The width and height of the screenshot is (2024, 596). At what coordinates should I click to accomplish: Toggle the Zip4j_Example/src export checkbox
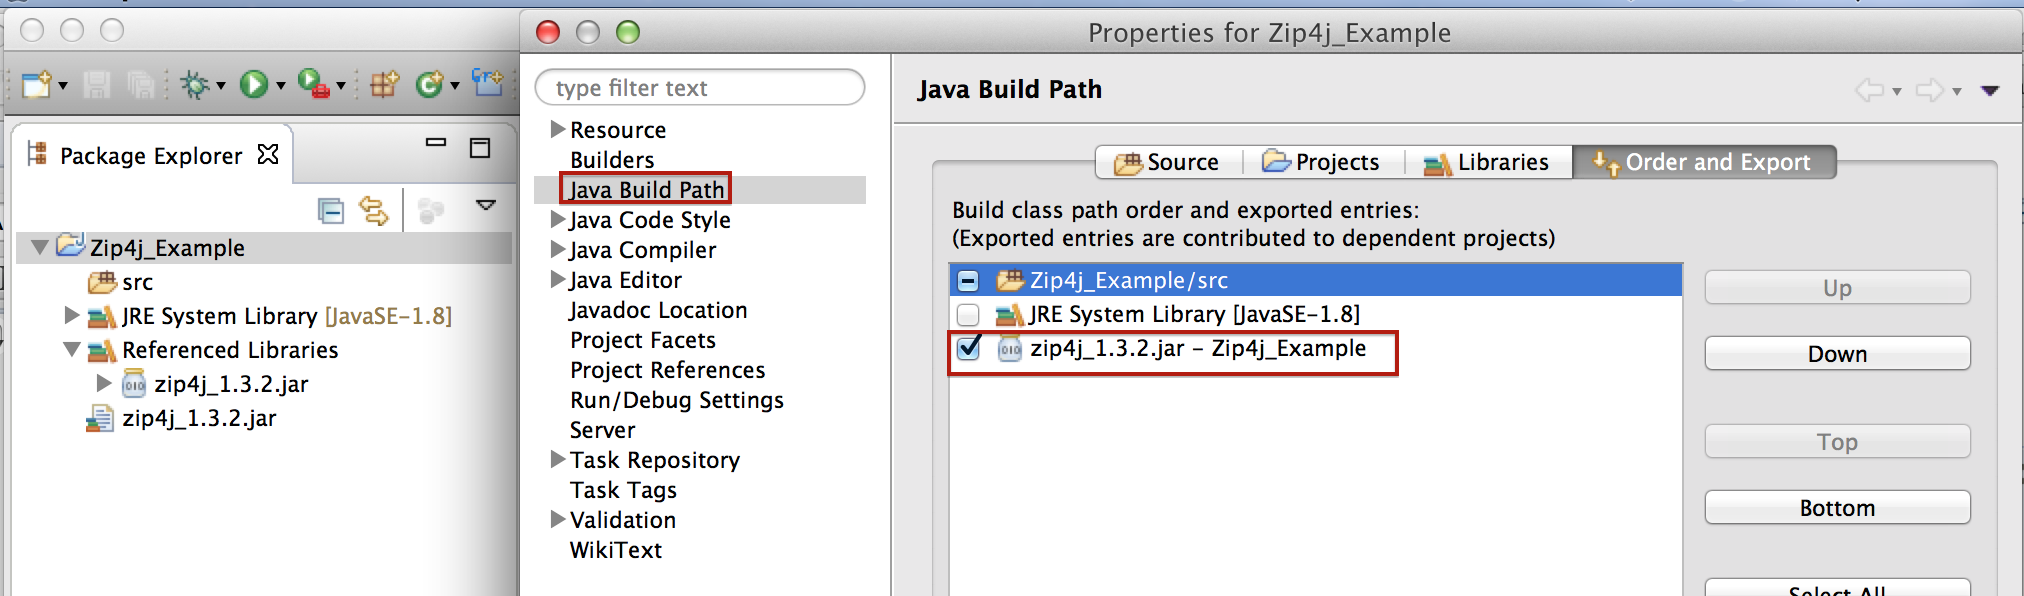click(968, 280)
